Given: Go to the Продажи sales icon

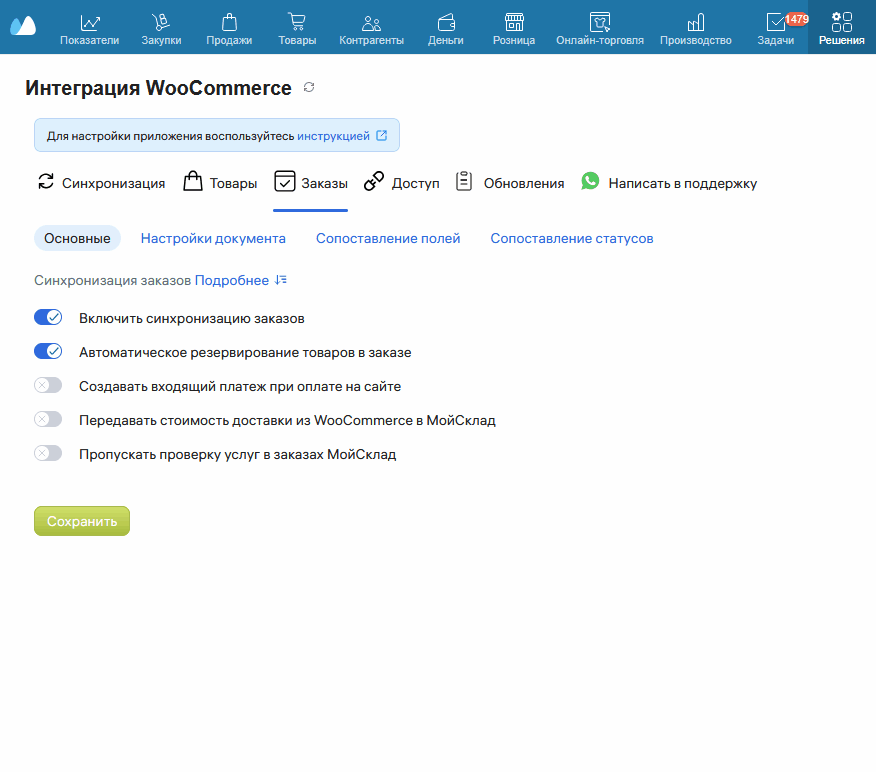Looking at the screenshot, I should click(x=229, y=22).
